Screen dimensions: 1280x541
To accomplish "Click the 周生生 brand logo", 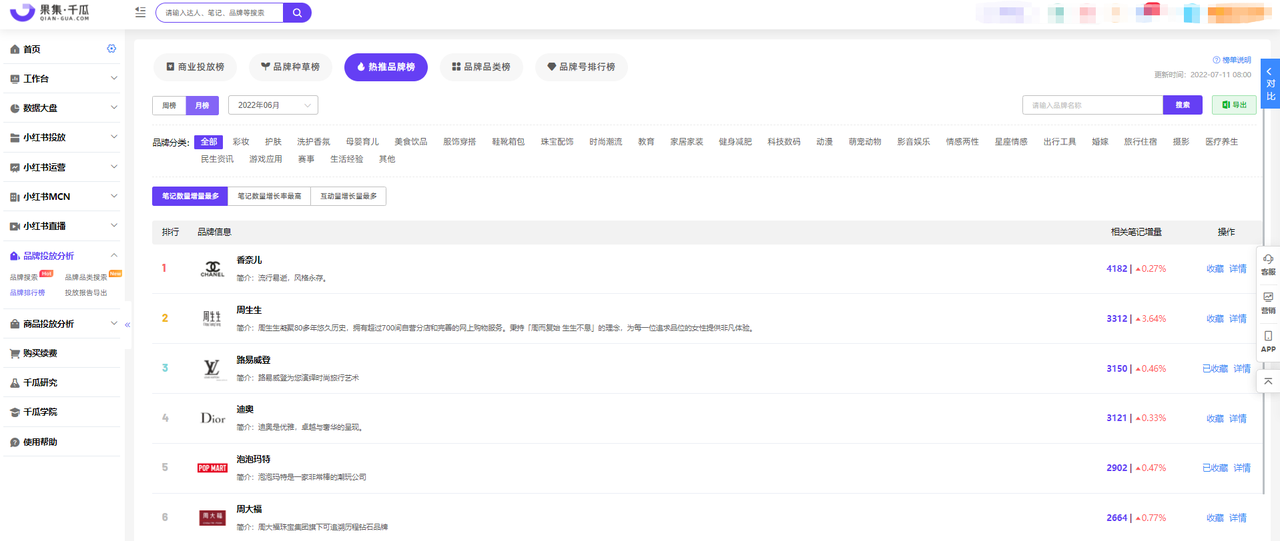I will (212, 318).
